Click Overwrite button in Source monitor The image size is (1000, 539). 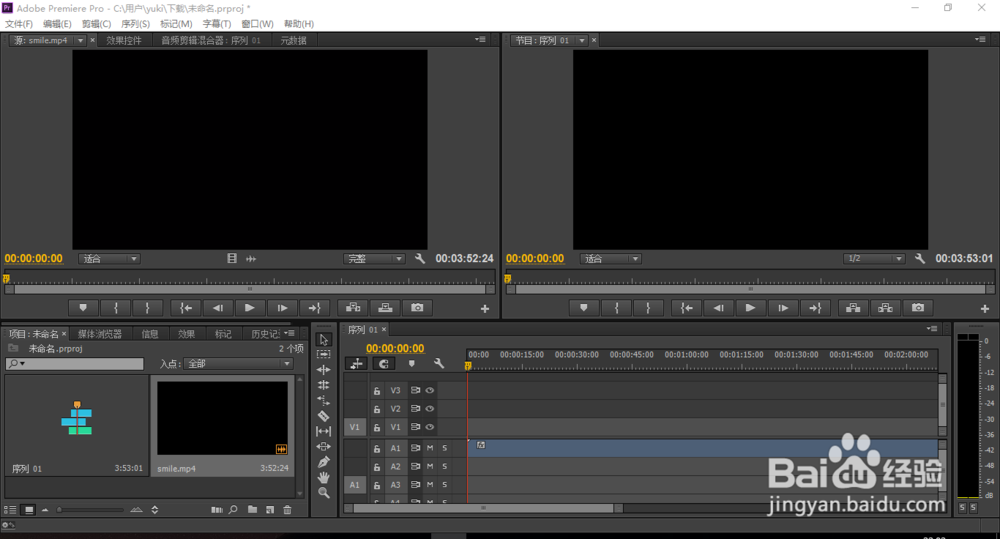coord(385,307)
